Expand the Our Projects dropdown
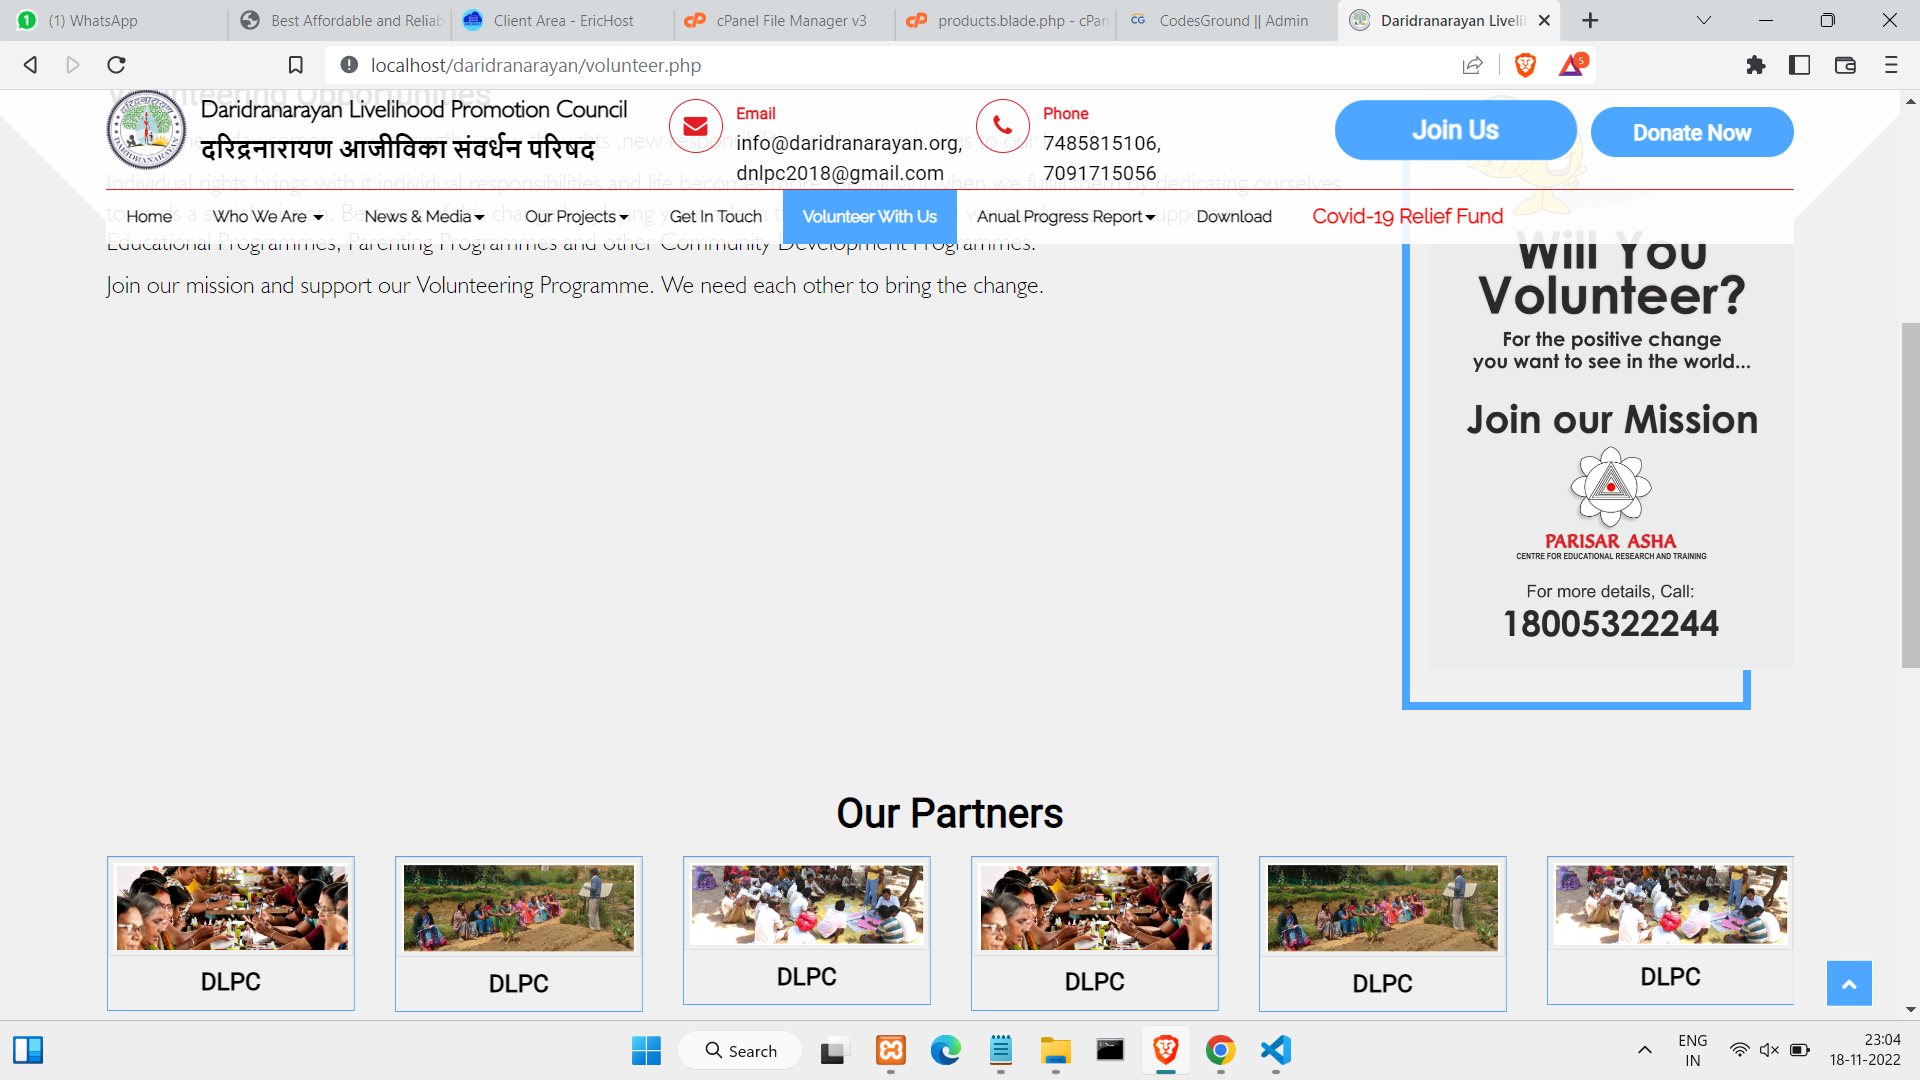Viewport: 1920px width, 1080px height. [577, 217]
